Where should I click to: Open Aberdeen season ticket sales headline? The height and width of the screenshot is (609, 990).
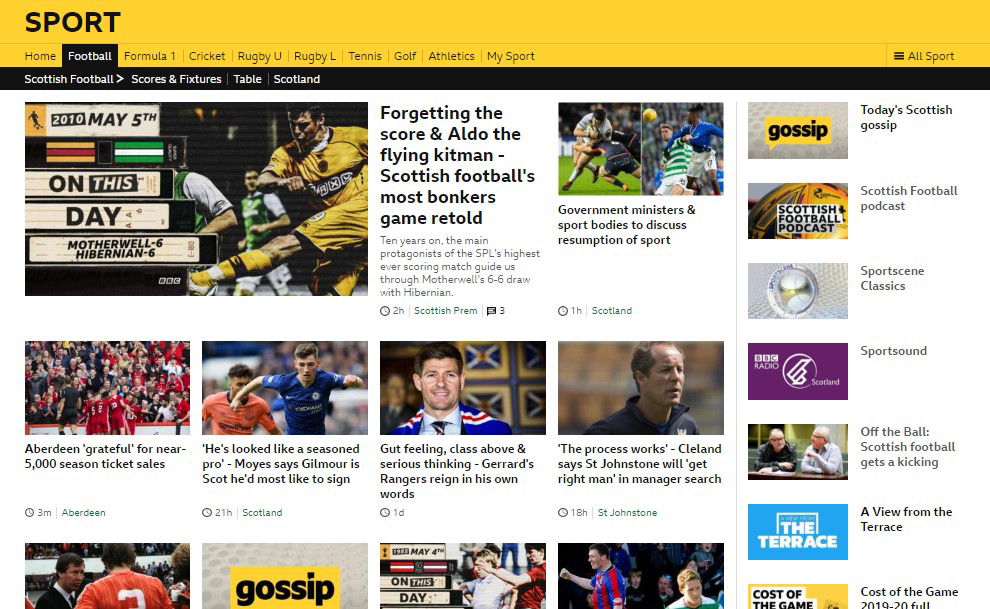point(105,456)
